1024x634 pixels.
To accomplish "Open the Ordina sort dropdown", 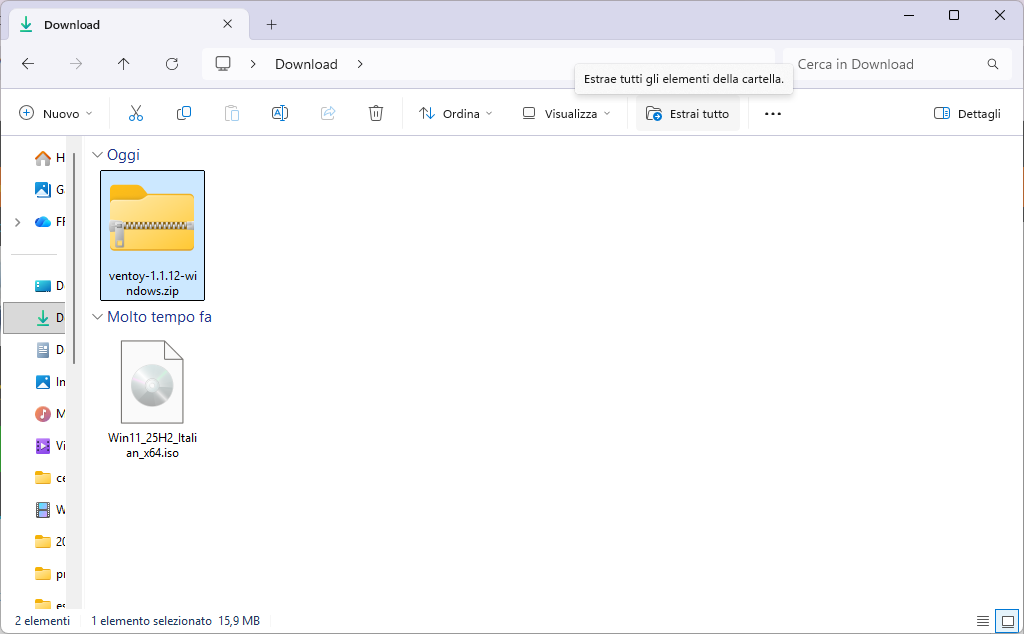I will pos(455,114).
